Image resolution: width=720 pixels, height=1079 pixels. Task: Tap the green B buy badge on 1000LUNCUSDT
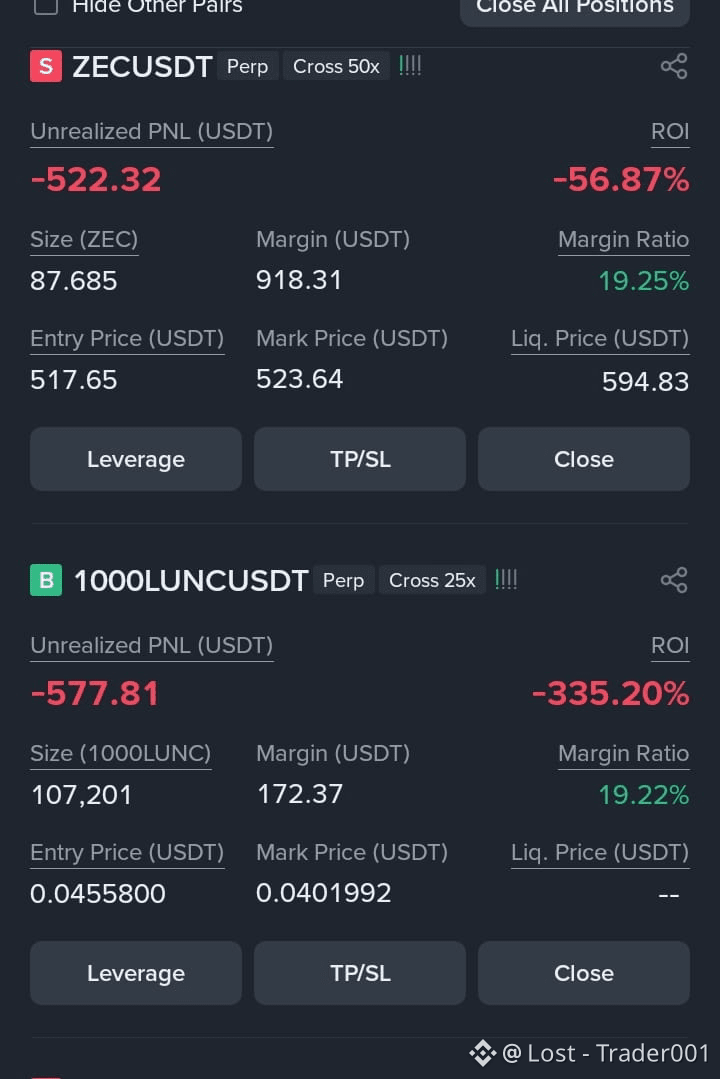46,580
